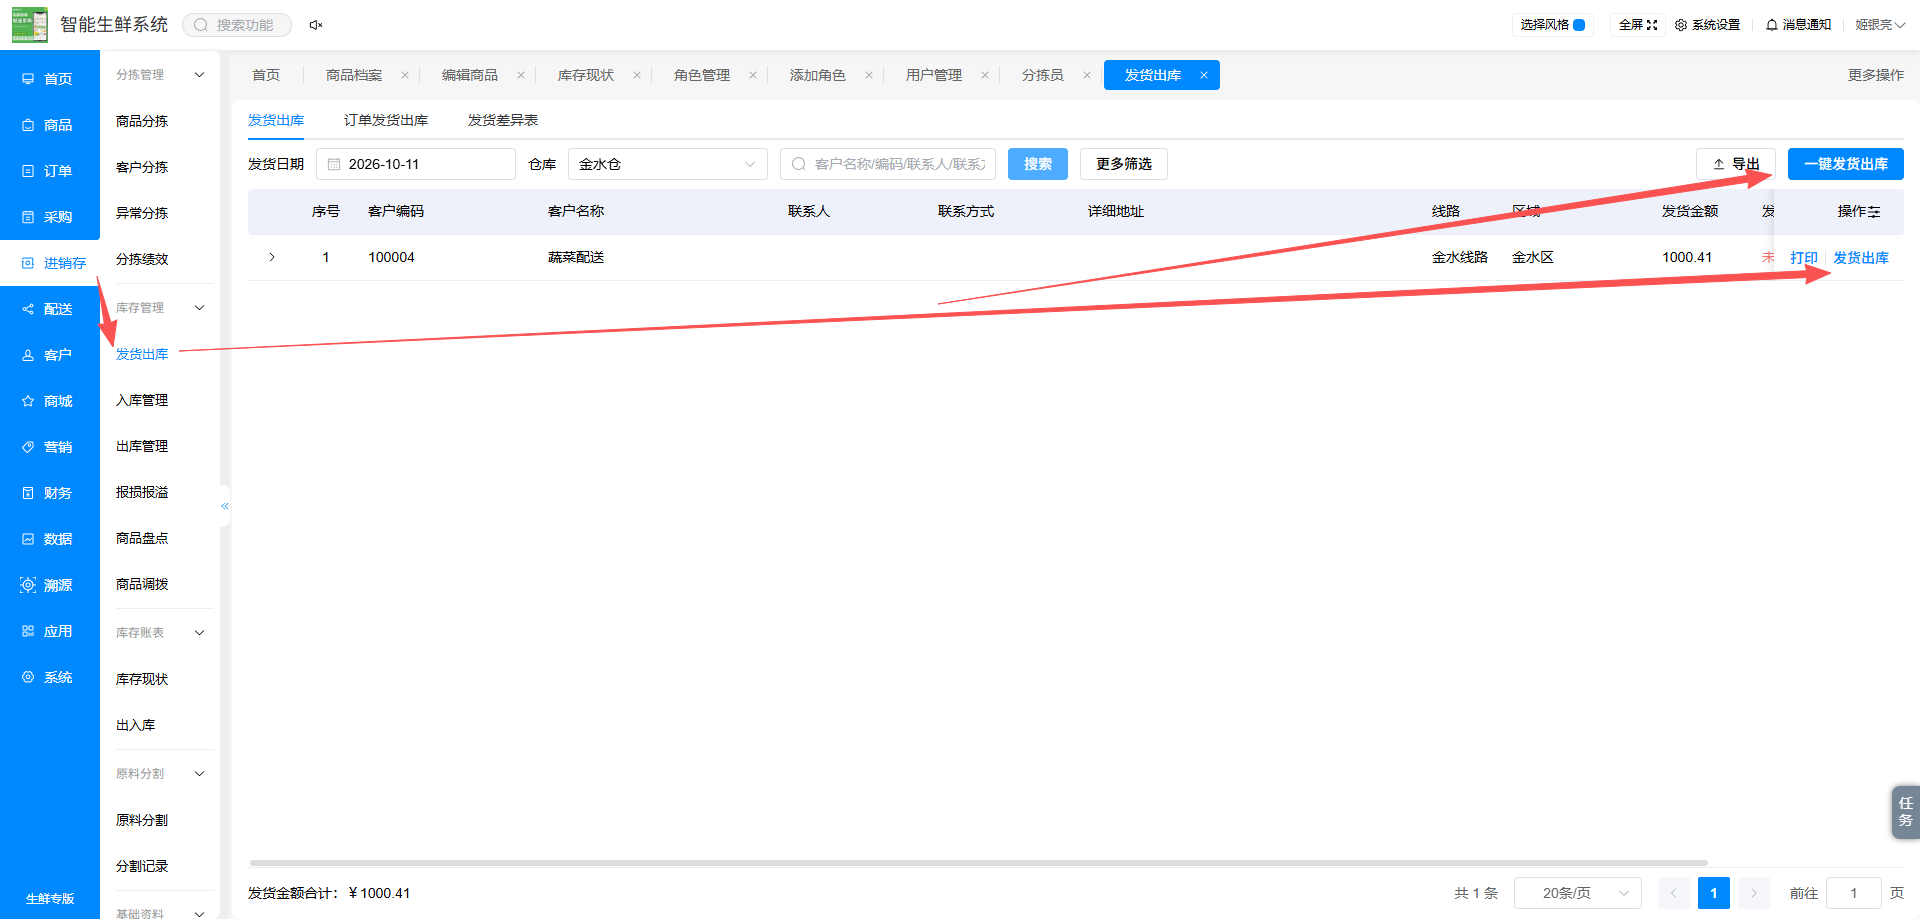
Task: Open the 订单 sidebar module
Action: pos(50,171)
